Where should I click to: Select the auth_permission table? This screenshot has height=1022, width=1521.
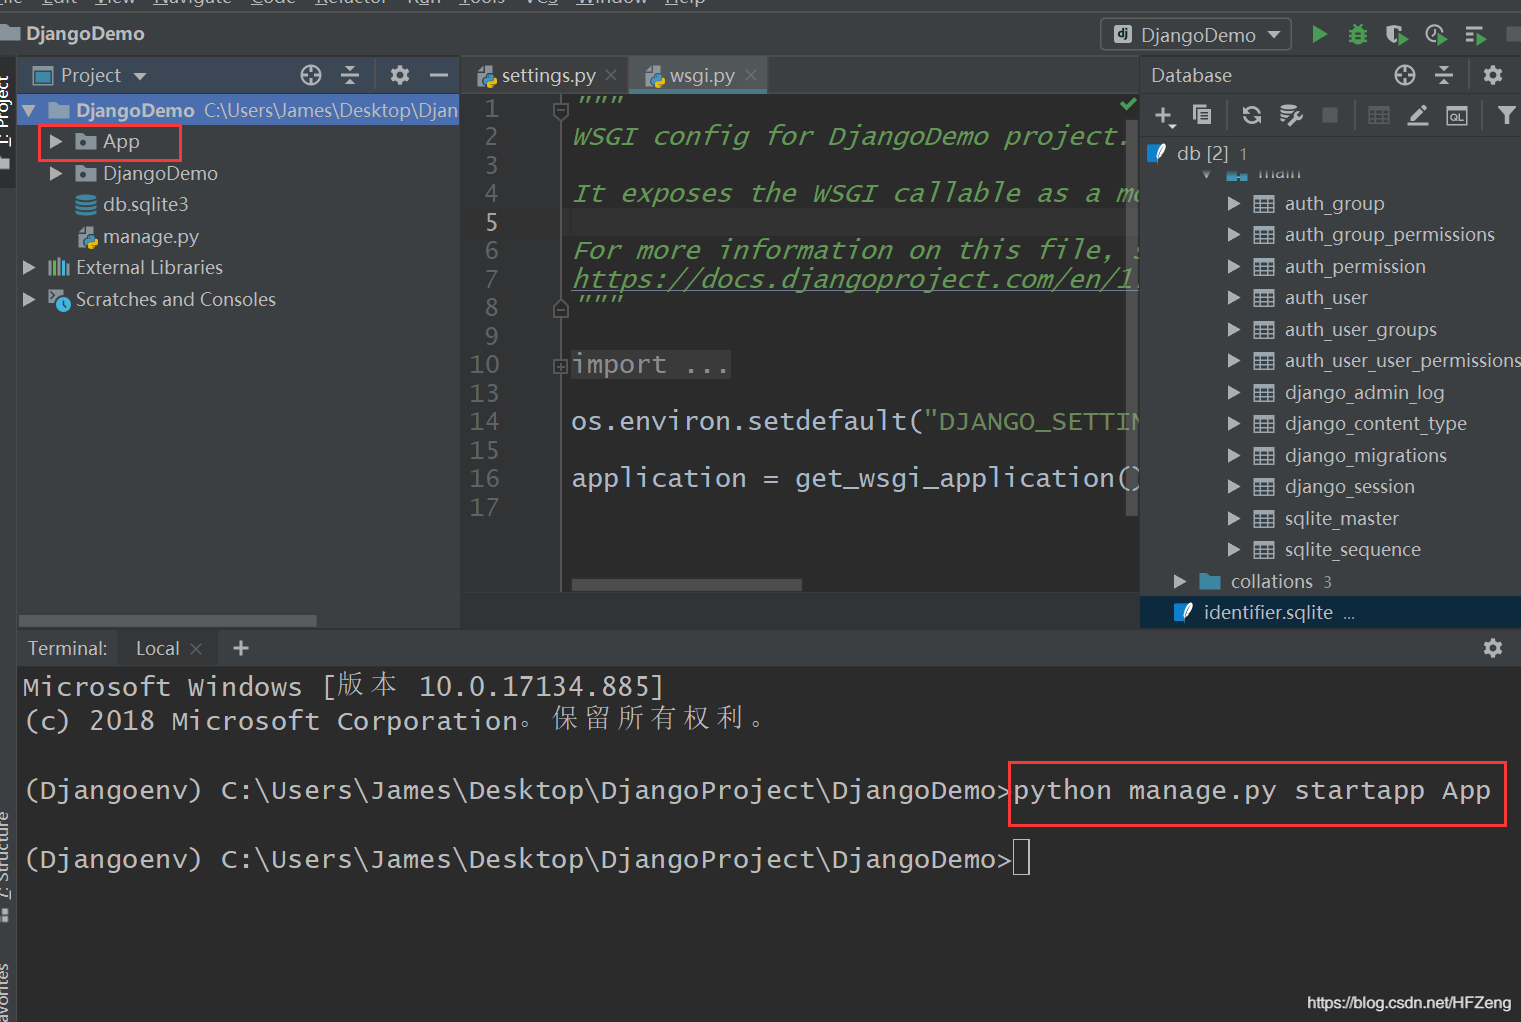coord(1354,267)
